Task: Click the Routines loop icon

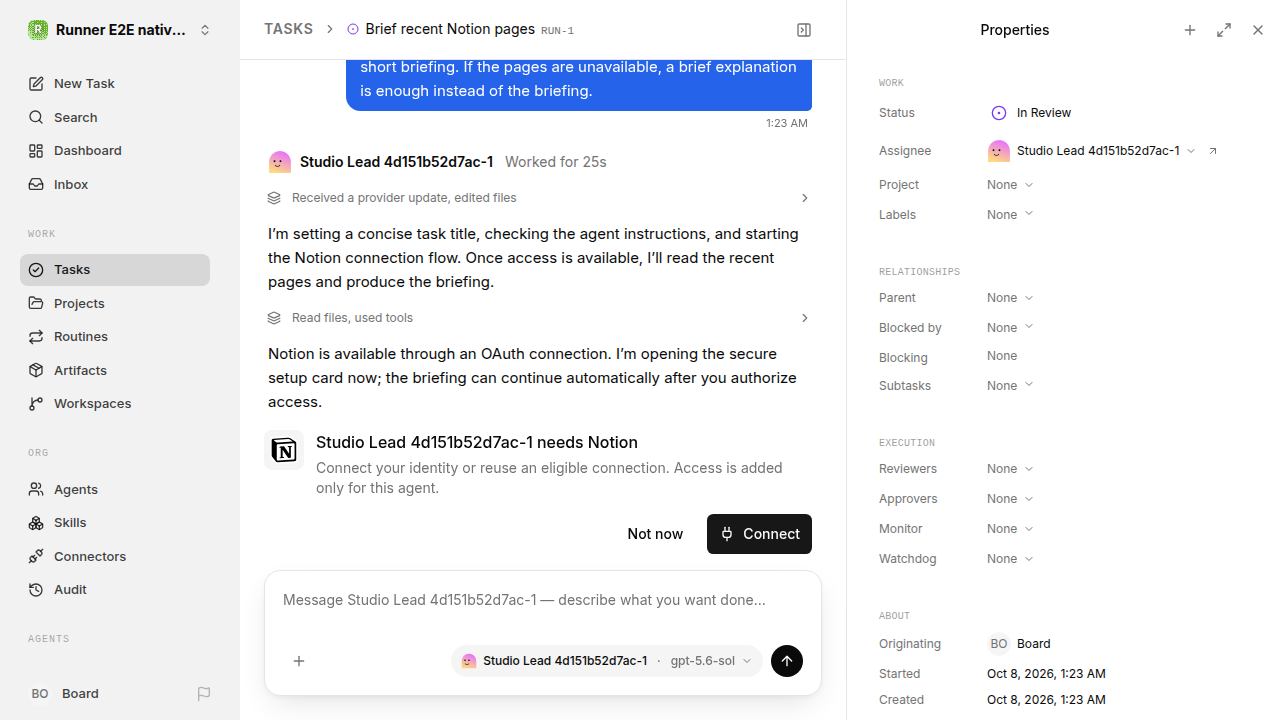Action: [36, 337]
